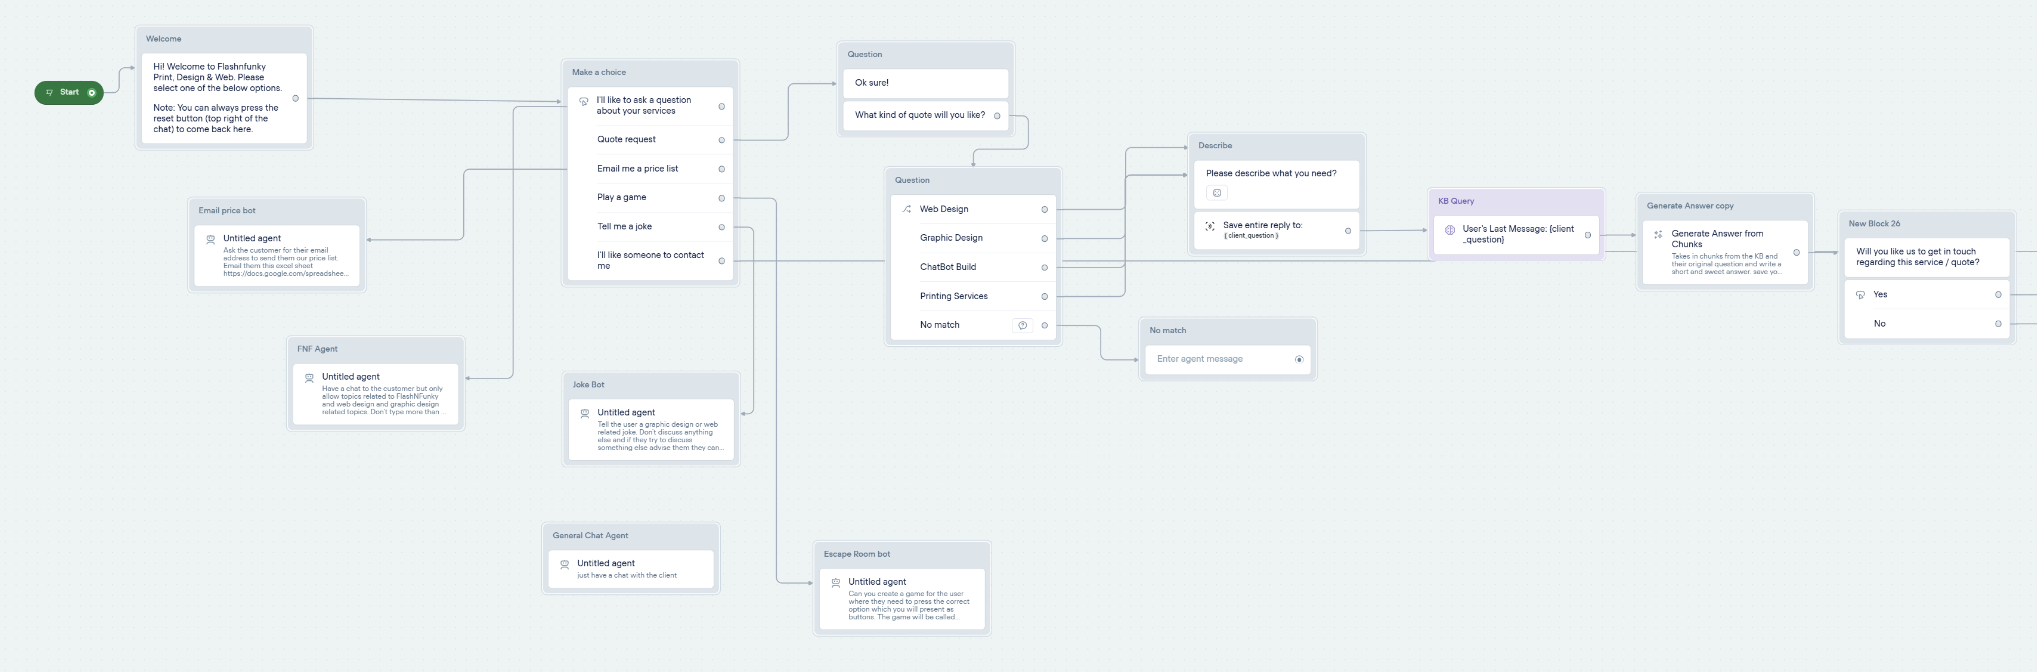The height and width of the screenshot is (672, 2037).
Task: Click the buttons icon beside Yes option
Action: pyautogui.click(x=1860, y=295)
